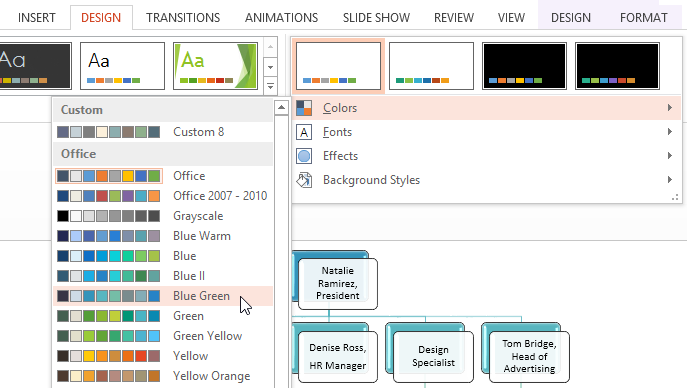This screenshot has width=687, height=388.
Task: Open the themes gallery More dropdown
Action: (270, 86)
